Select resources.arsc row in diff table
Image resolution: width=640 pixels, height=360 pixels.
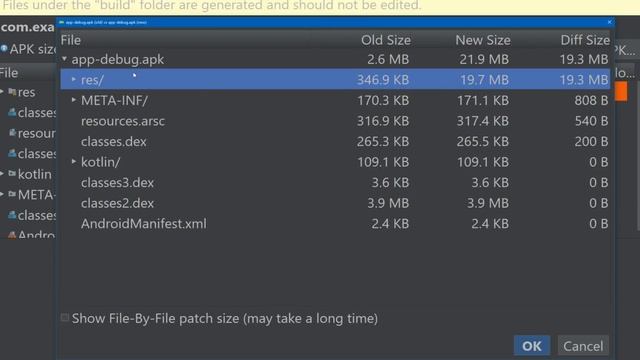point(335,121)
